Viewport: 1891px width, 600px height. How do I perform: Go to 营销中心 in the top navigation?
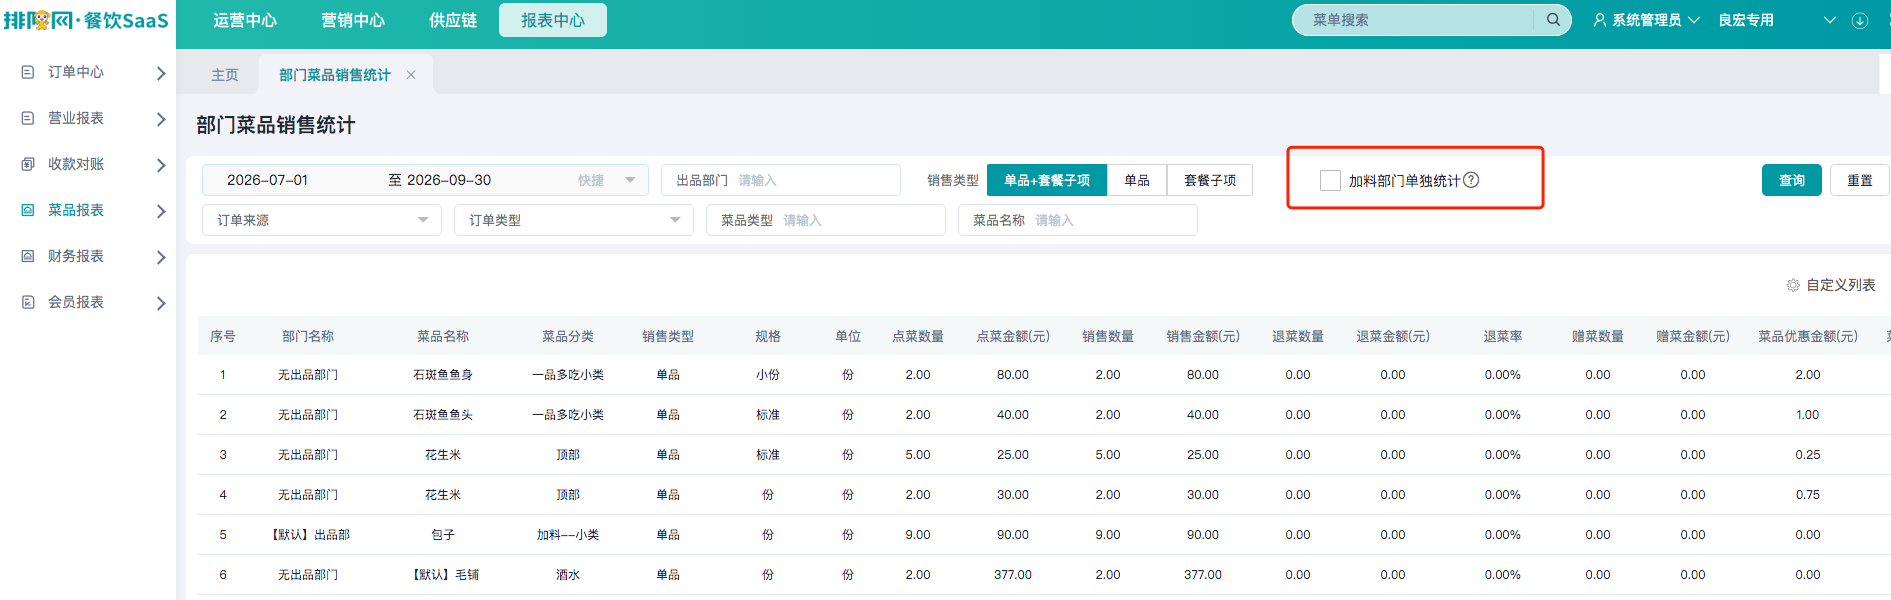pyautogui.click(x=353, y=20)
